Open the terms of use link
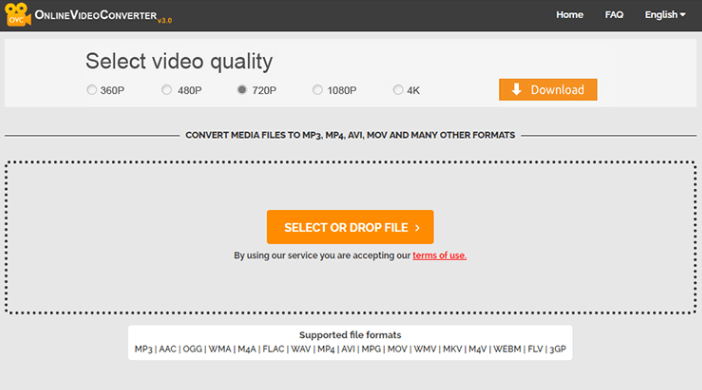This screenshot has width=702, height=390. [439, 256]
